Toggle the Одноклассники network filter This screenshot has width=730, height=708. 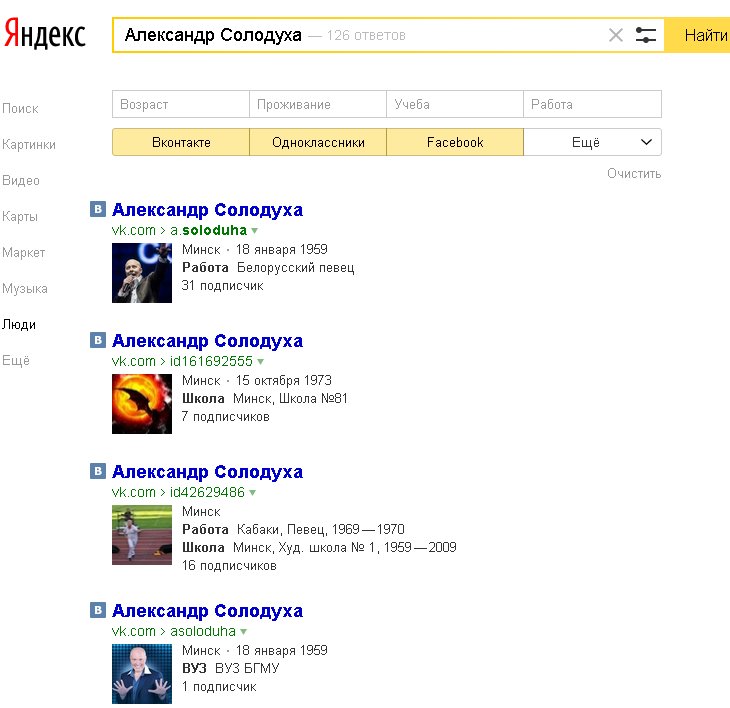[x=318, y=142]
